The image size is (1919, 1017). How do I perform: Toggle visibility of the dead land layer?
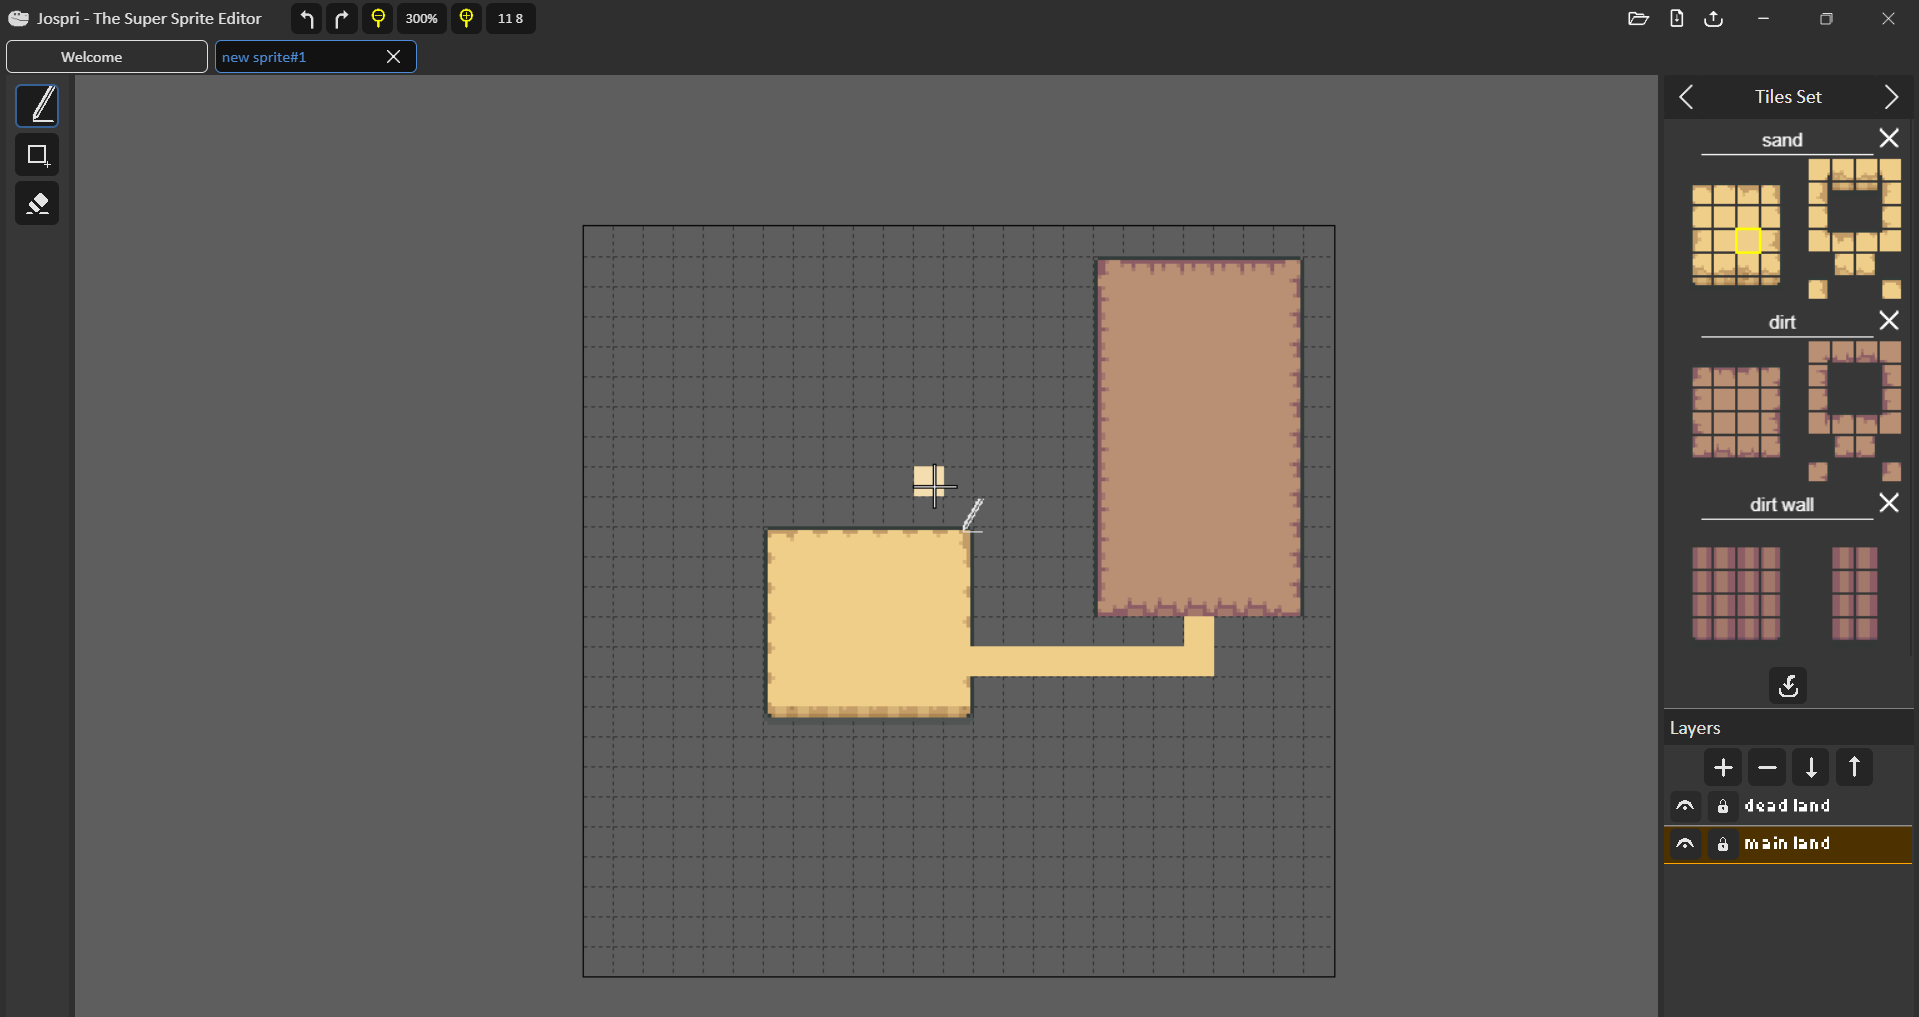[x=1685, y=806]
